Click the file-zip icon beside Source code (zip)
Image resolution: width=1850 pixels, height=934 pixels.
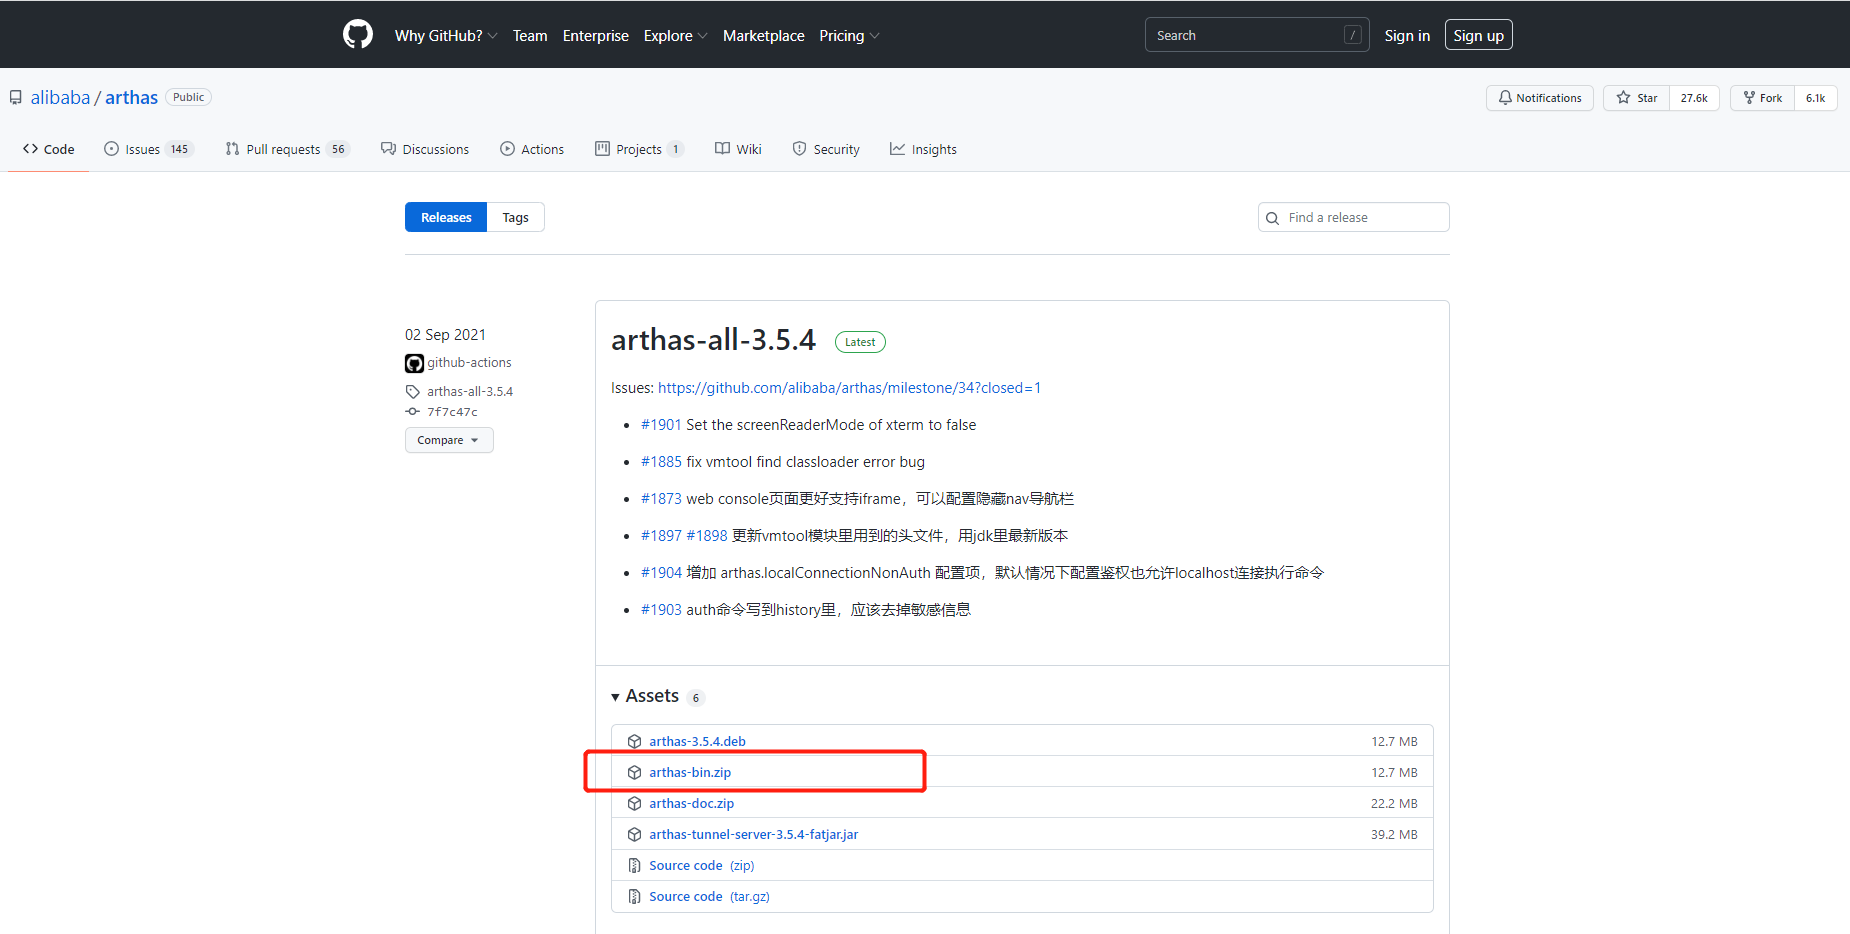point(634,865)
